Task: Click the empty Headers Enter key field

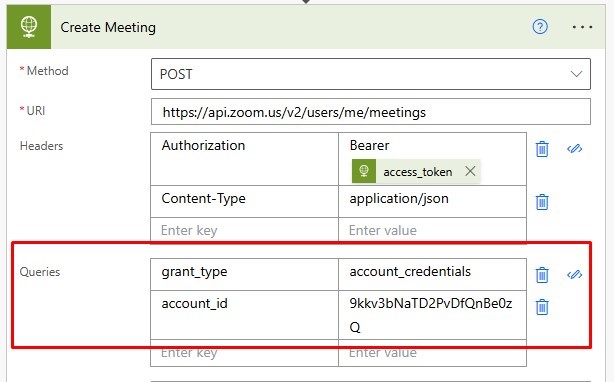Action: point(244,230)
